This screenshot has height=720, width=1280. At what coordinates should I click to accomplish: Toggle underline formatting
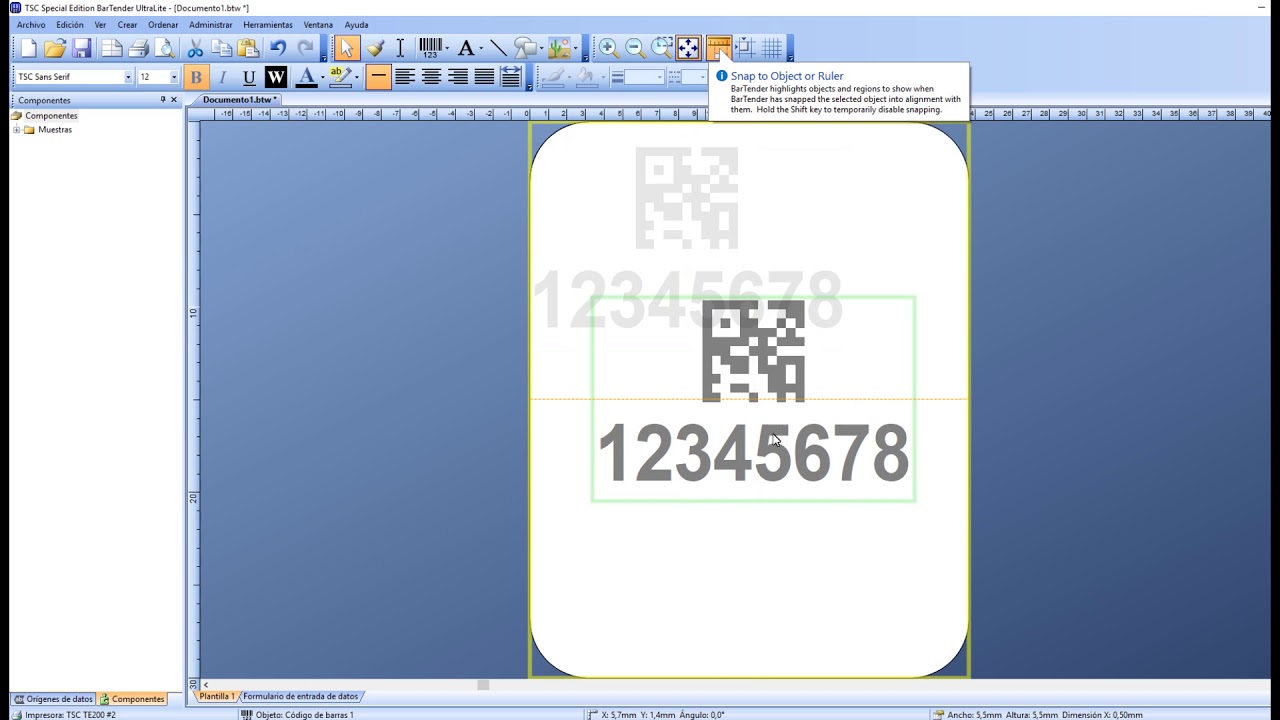[249, 77]
